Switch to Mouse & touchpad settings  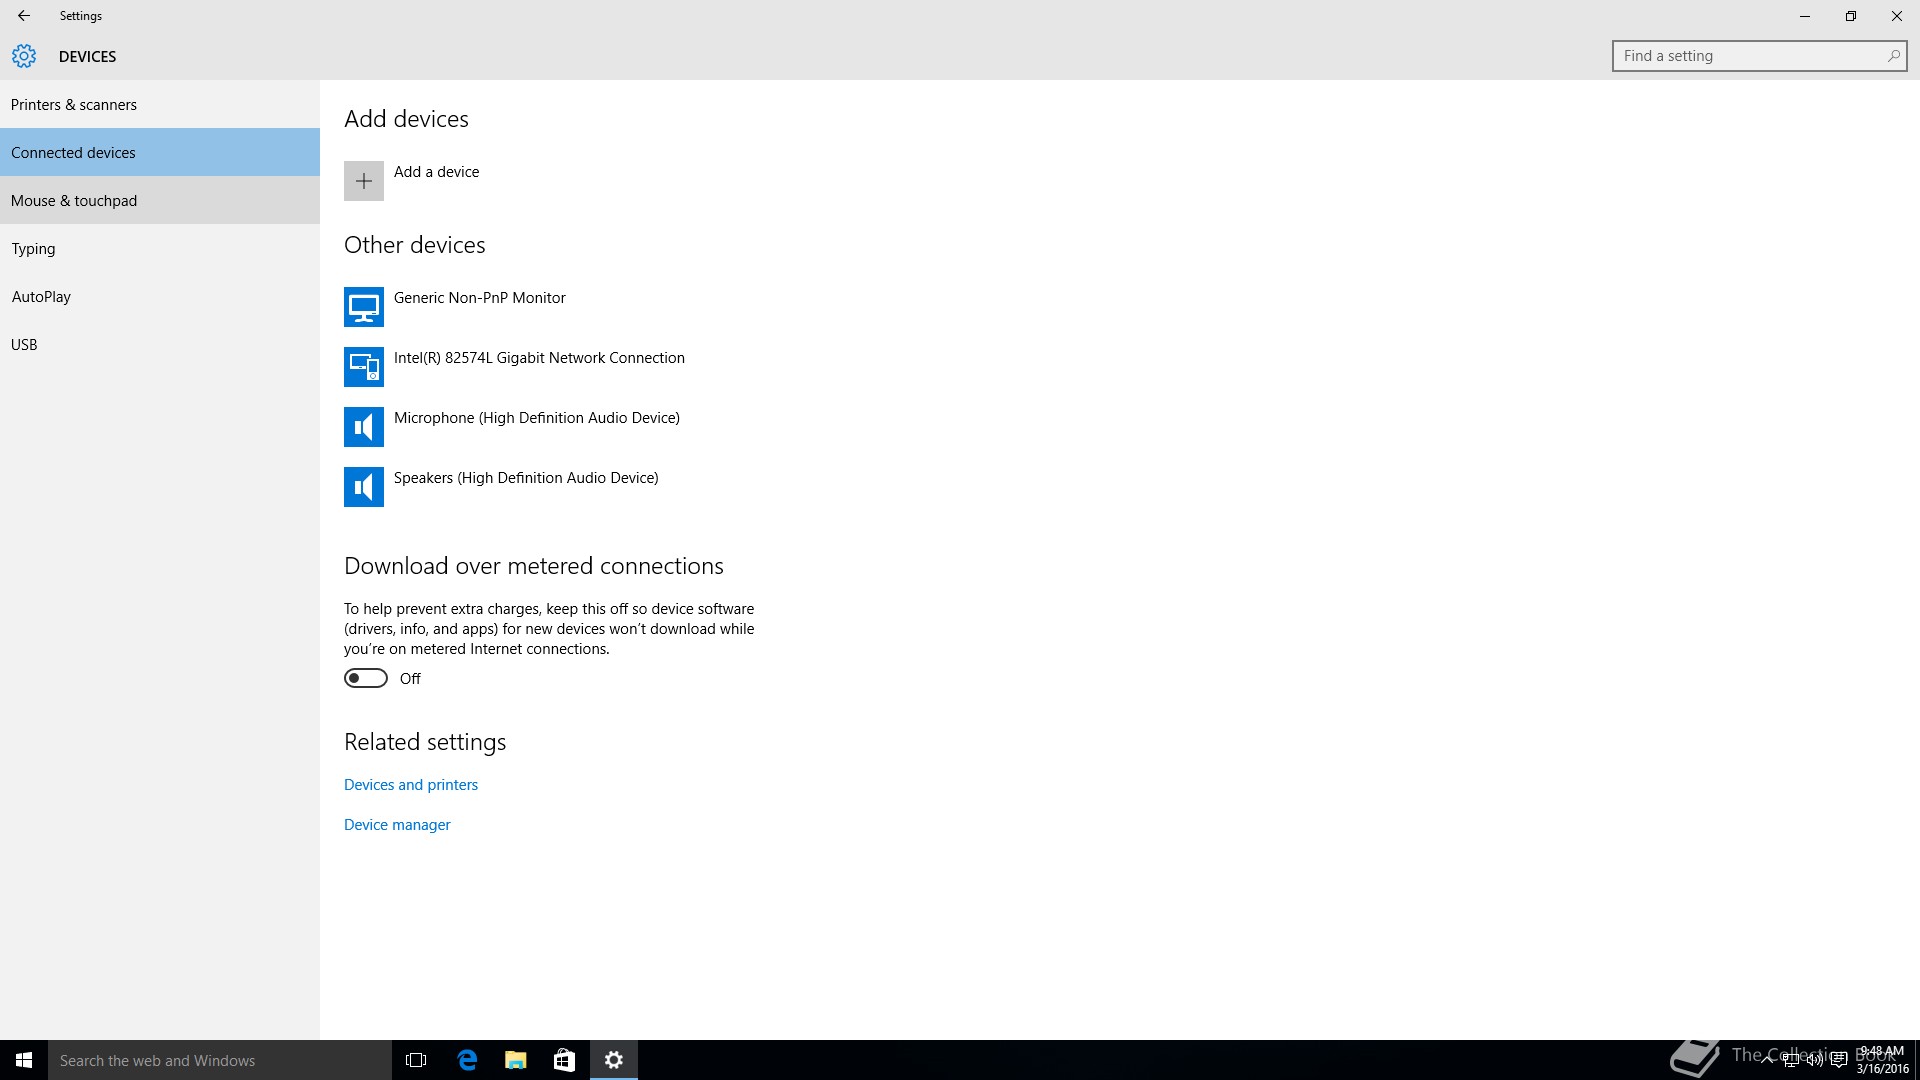[74, 201]
